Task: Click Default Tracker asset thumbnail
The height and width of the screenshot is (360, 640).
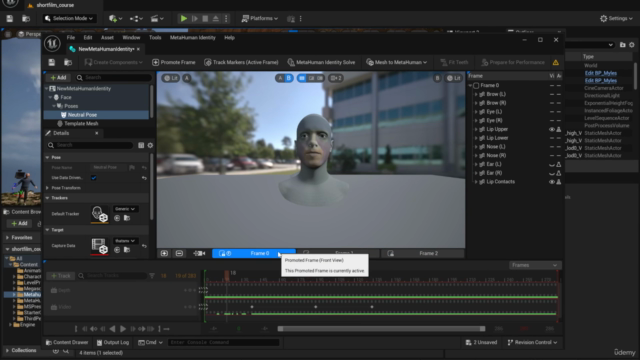Action: 99,213
